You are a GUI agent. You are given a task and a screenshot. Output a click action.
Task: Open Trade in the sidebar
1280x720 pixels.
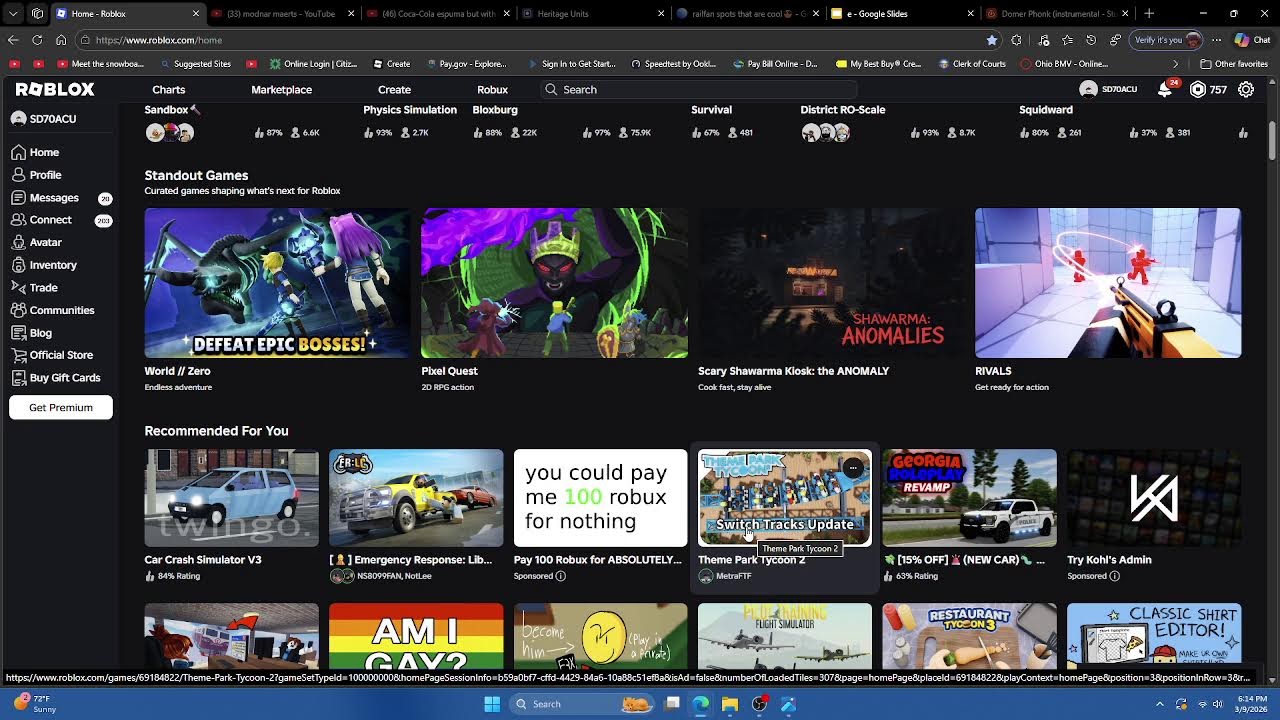35,288
